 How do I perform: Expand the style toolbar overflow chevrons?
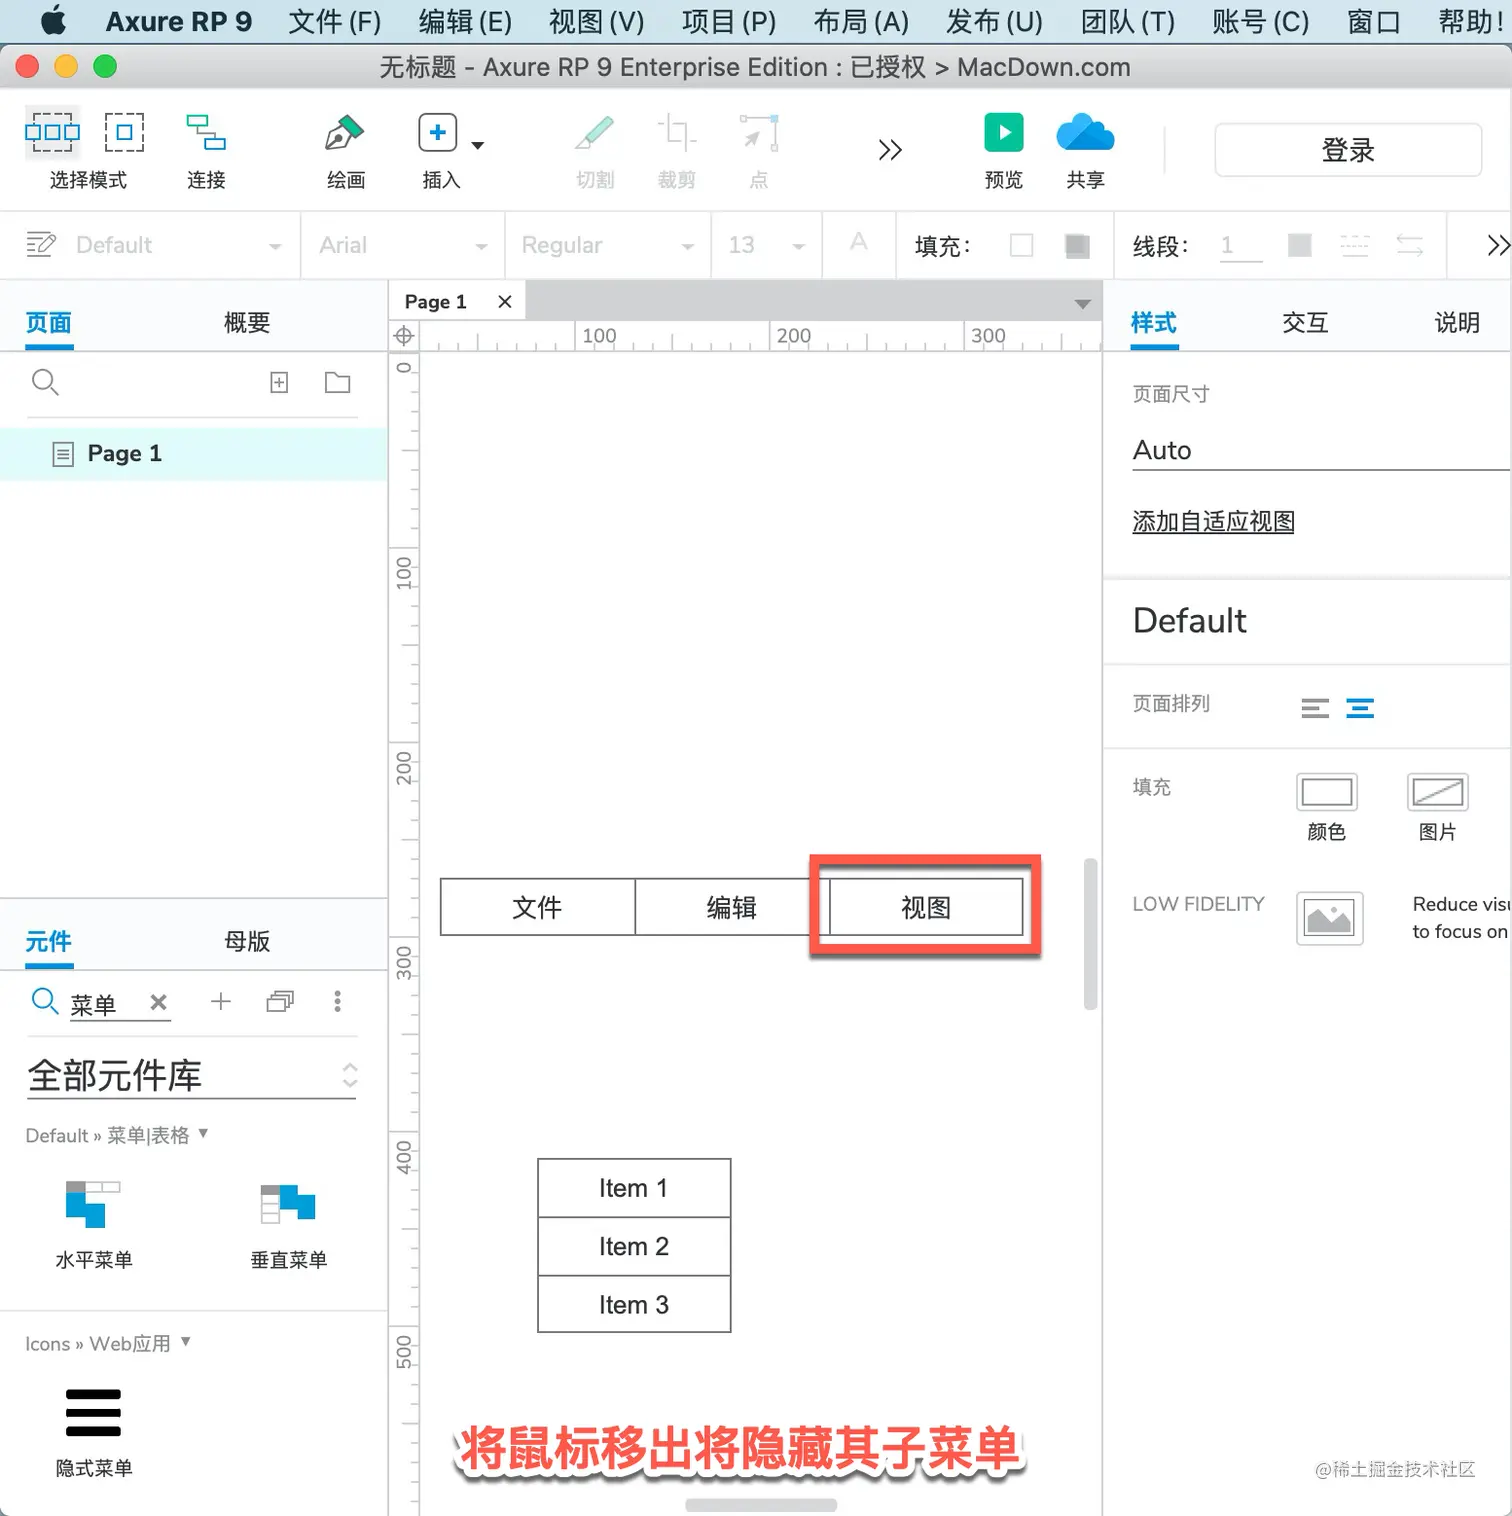click(1497, 245)
